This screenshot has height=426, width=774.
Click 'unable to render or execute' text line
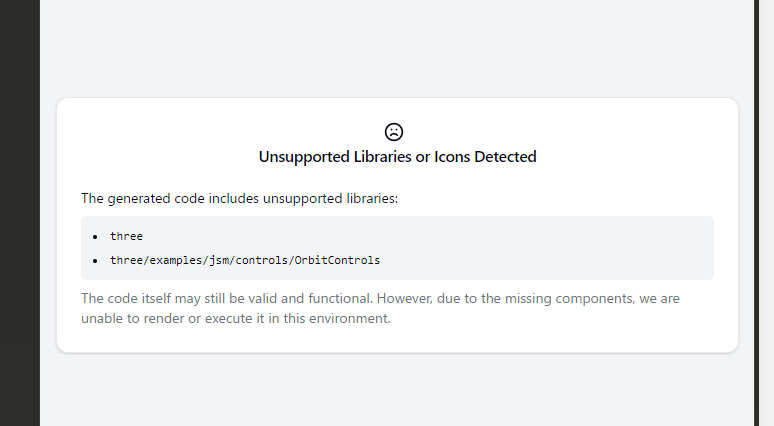point(235,319)
